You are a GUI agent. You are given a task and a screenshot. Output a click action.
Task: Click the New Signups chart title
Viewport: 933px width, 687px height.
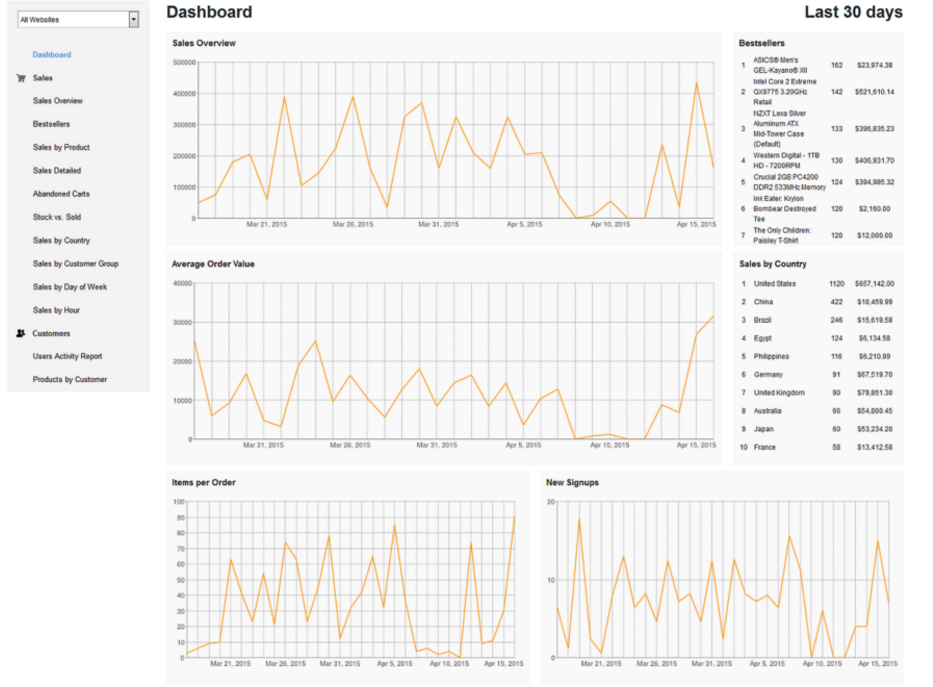coord(572,482)
